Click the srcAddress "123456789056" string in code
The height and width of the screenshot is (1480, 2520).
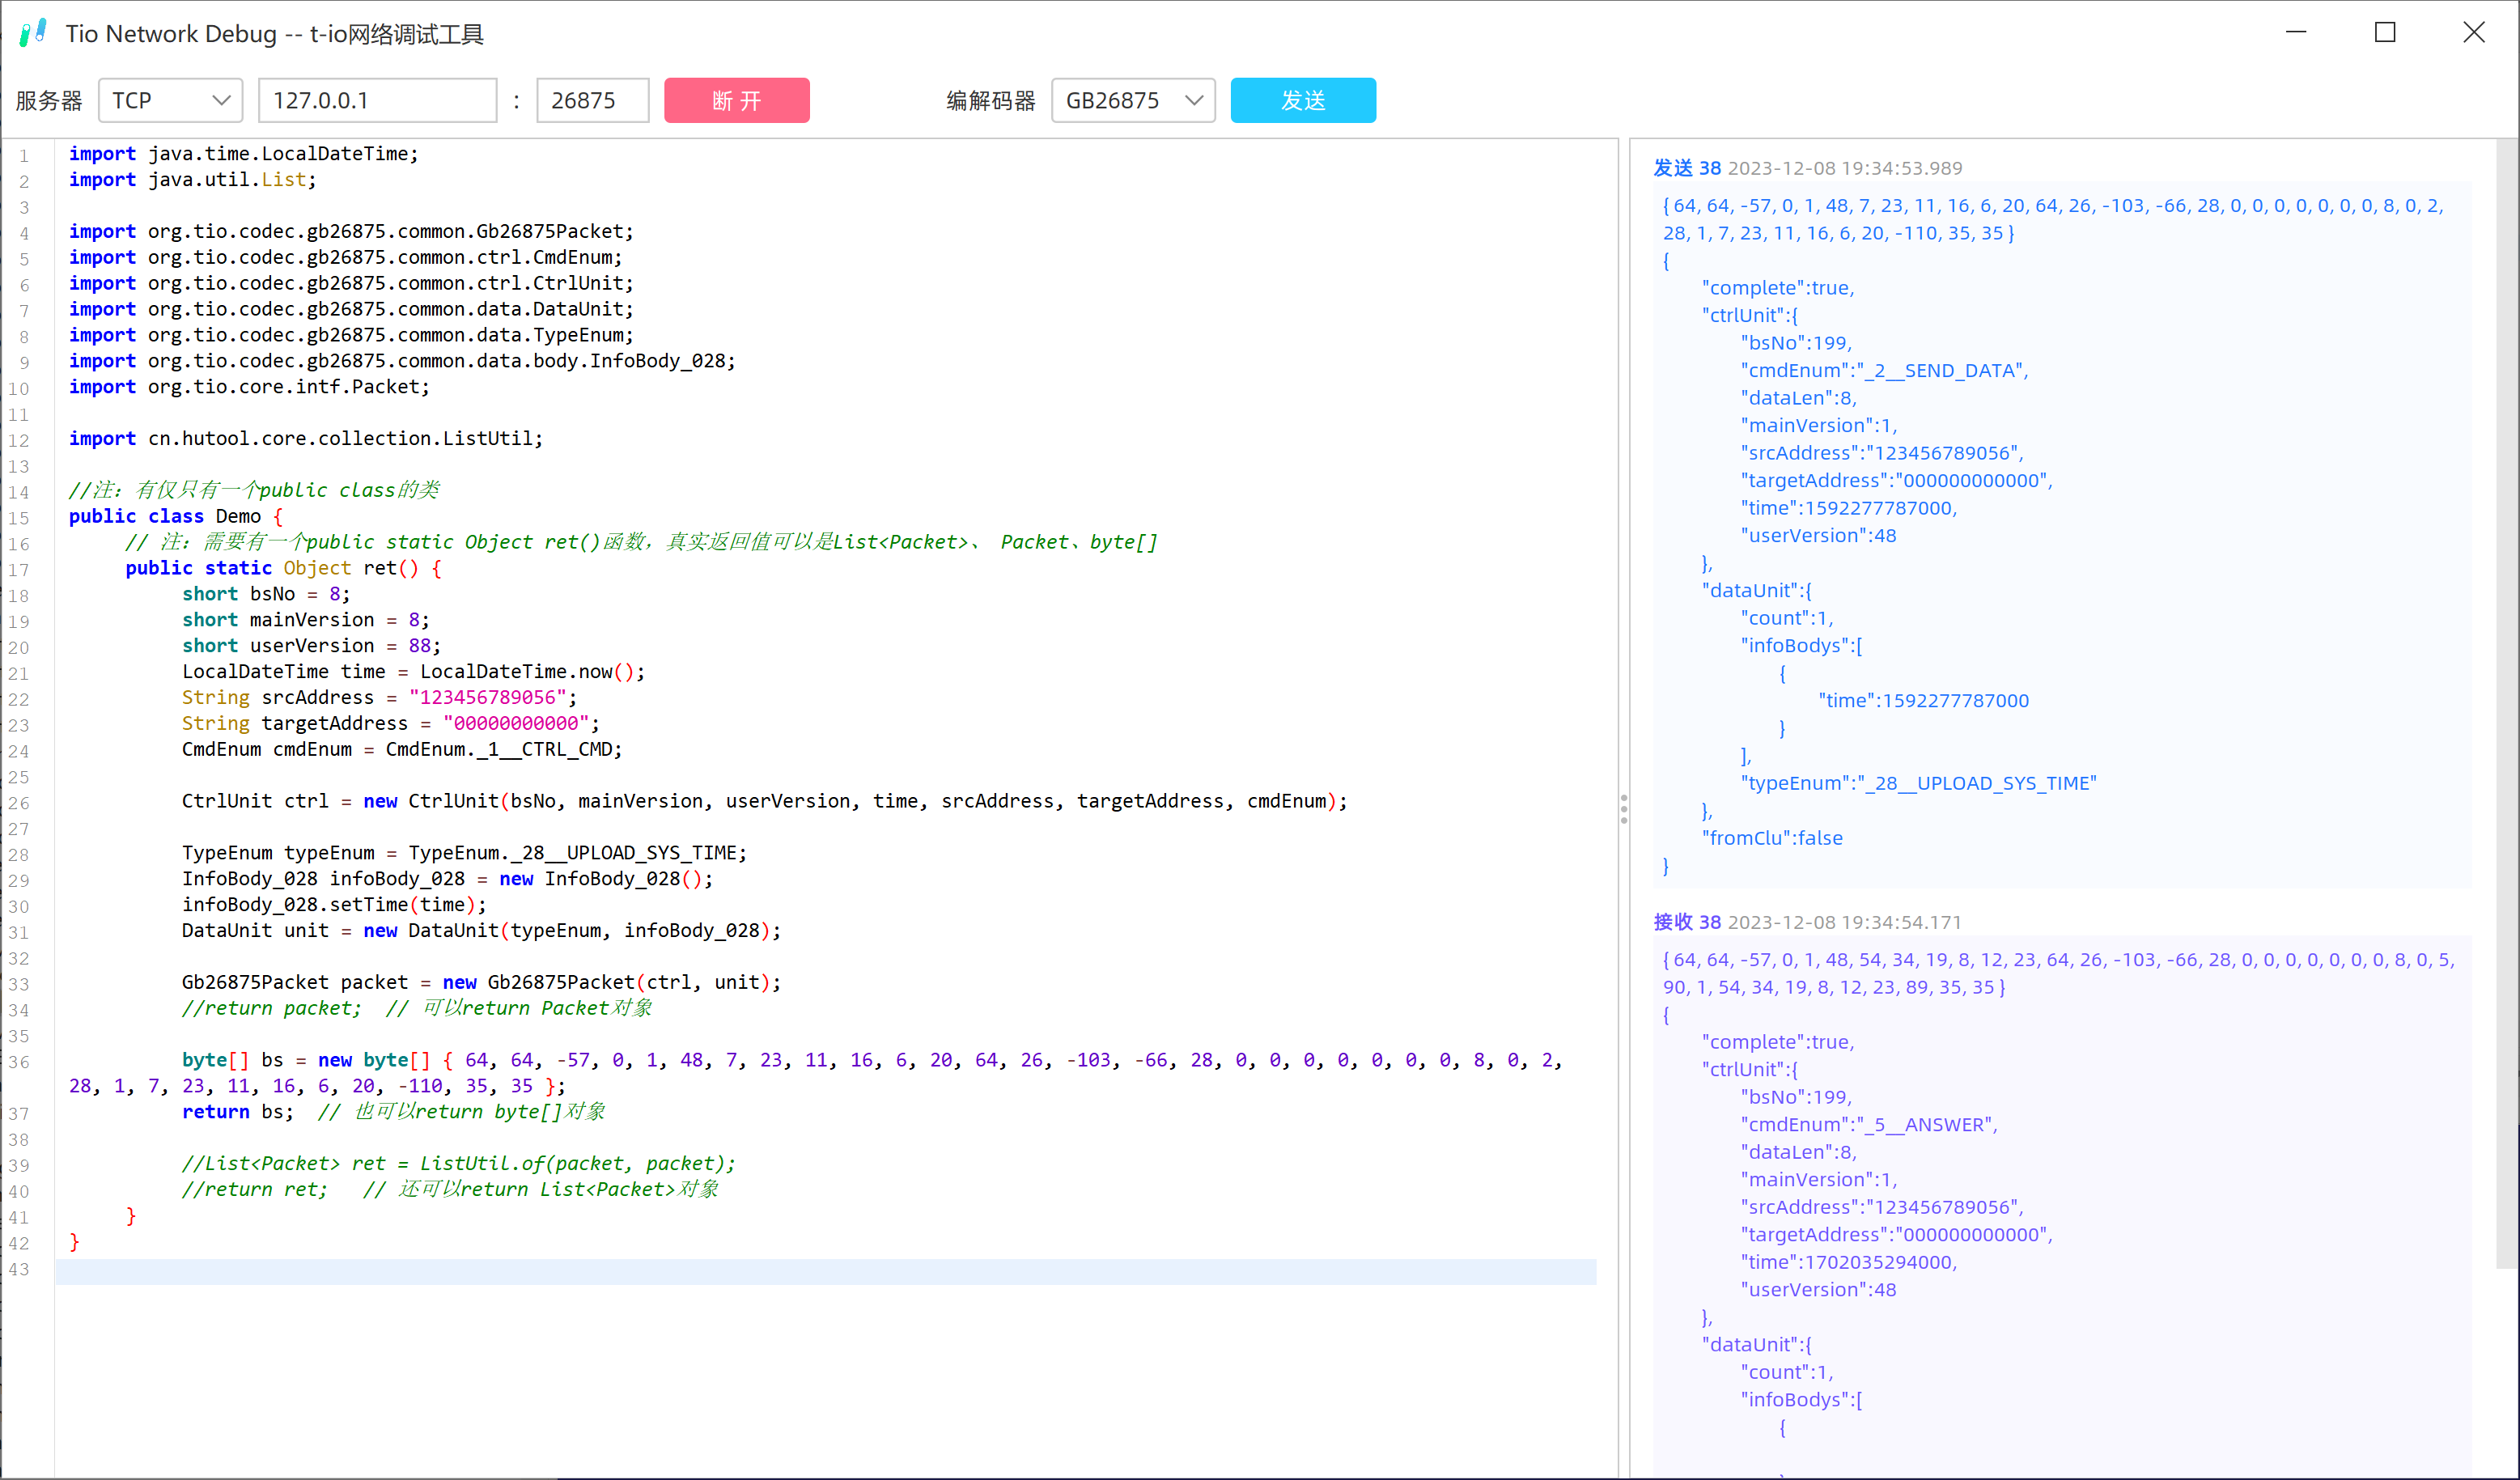click(x=487, y=697)
